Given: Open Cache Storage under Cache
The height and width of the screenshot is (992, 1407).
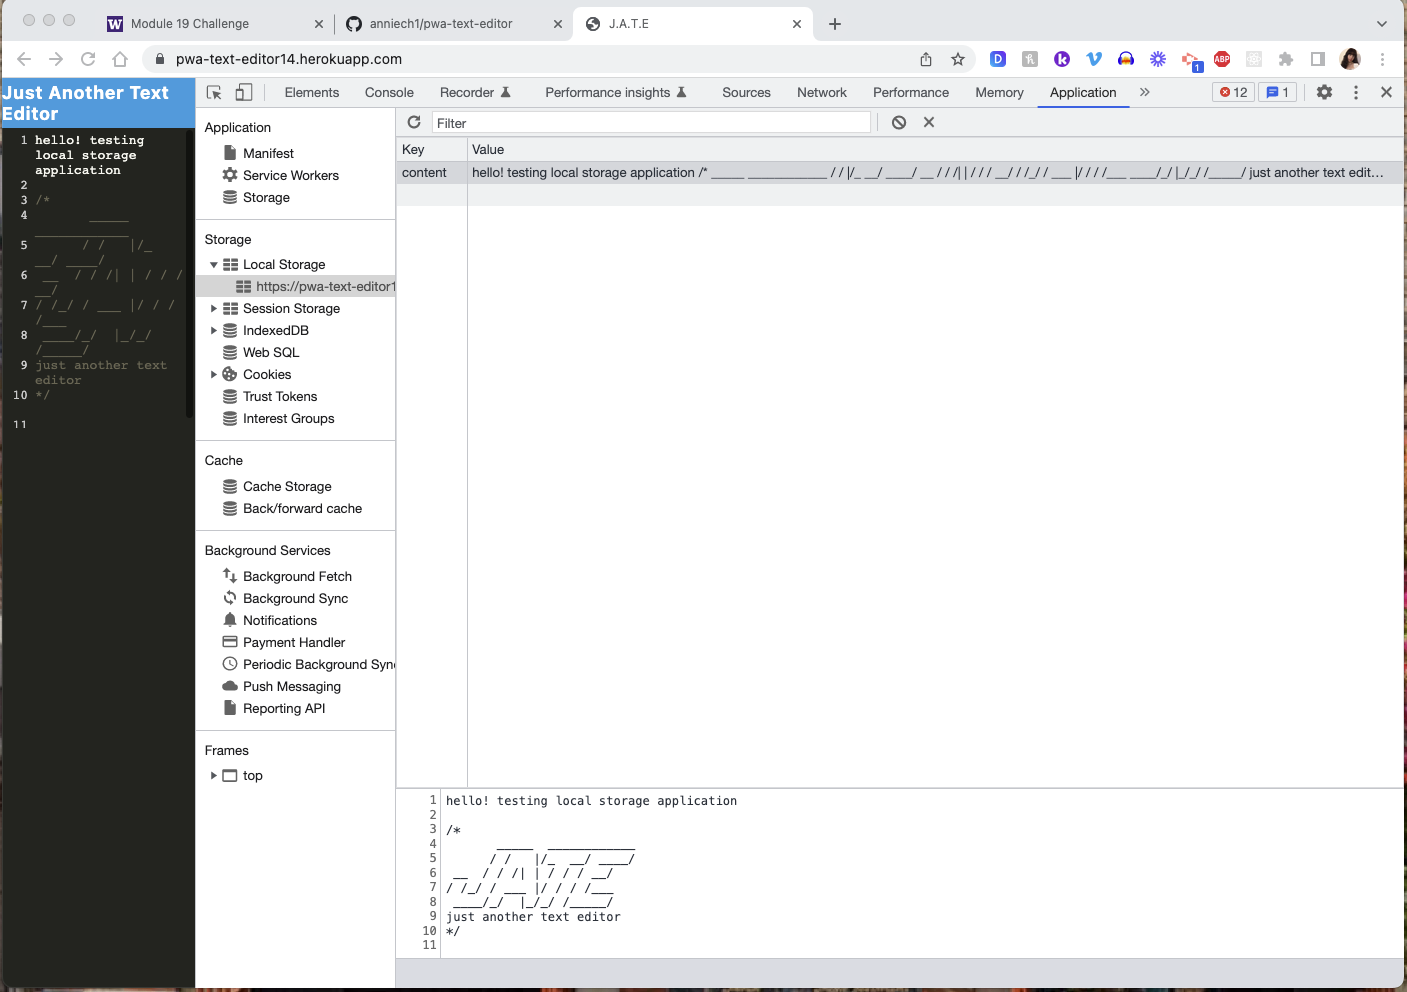Looking at the screenshot, I should [x=287, y=486].
